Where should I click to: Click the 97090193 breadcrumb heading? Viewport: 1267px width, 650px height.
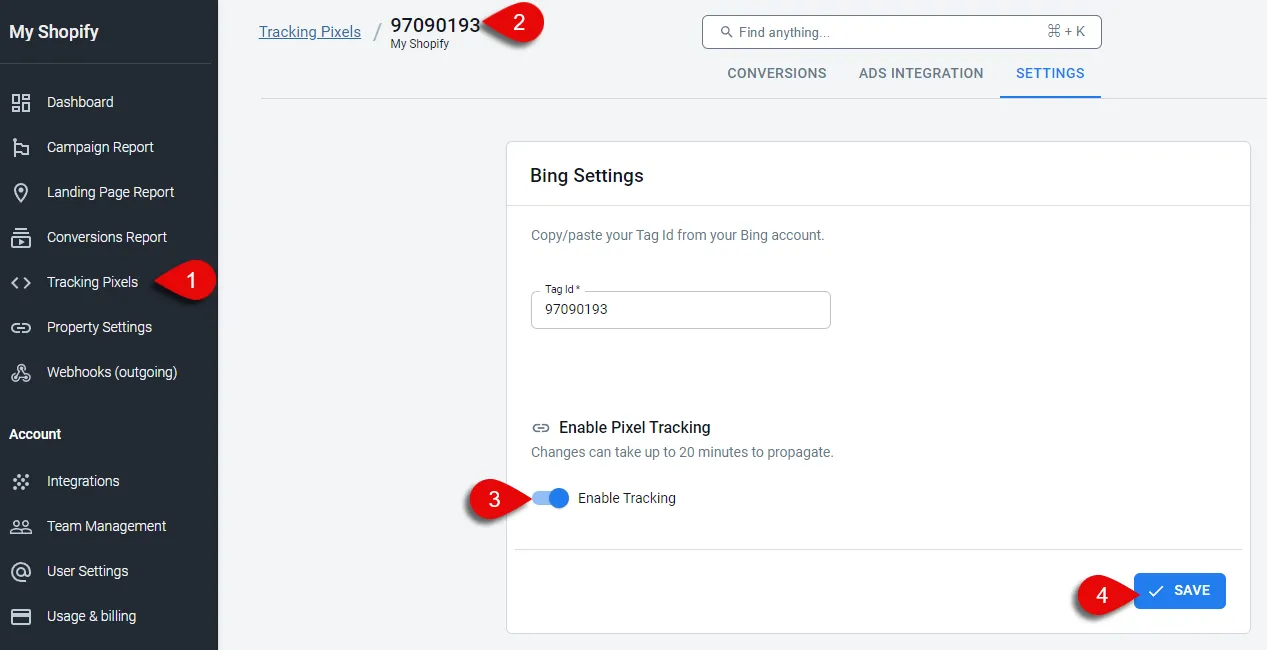(x=436, y=25)
